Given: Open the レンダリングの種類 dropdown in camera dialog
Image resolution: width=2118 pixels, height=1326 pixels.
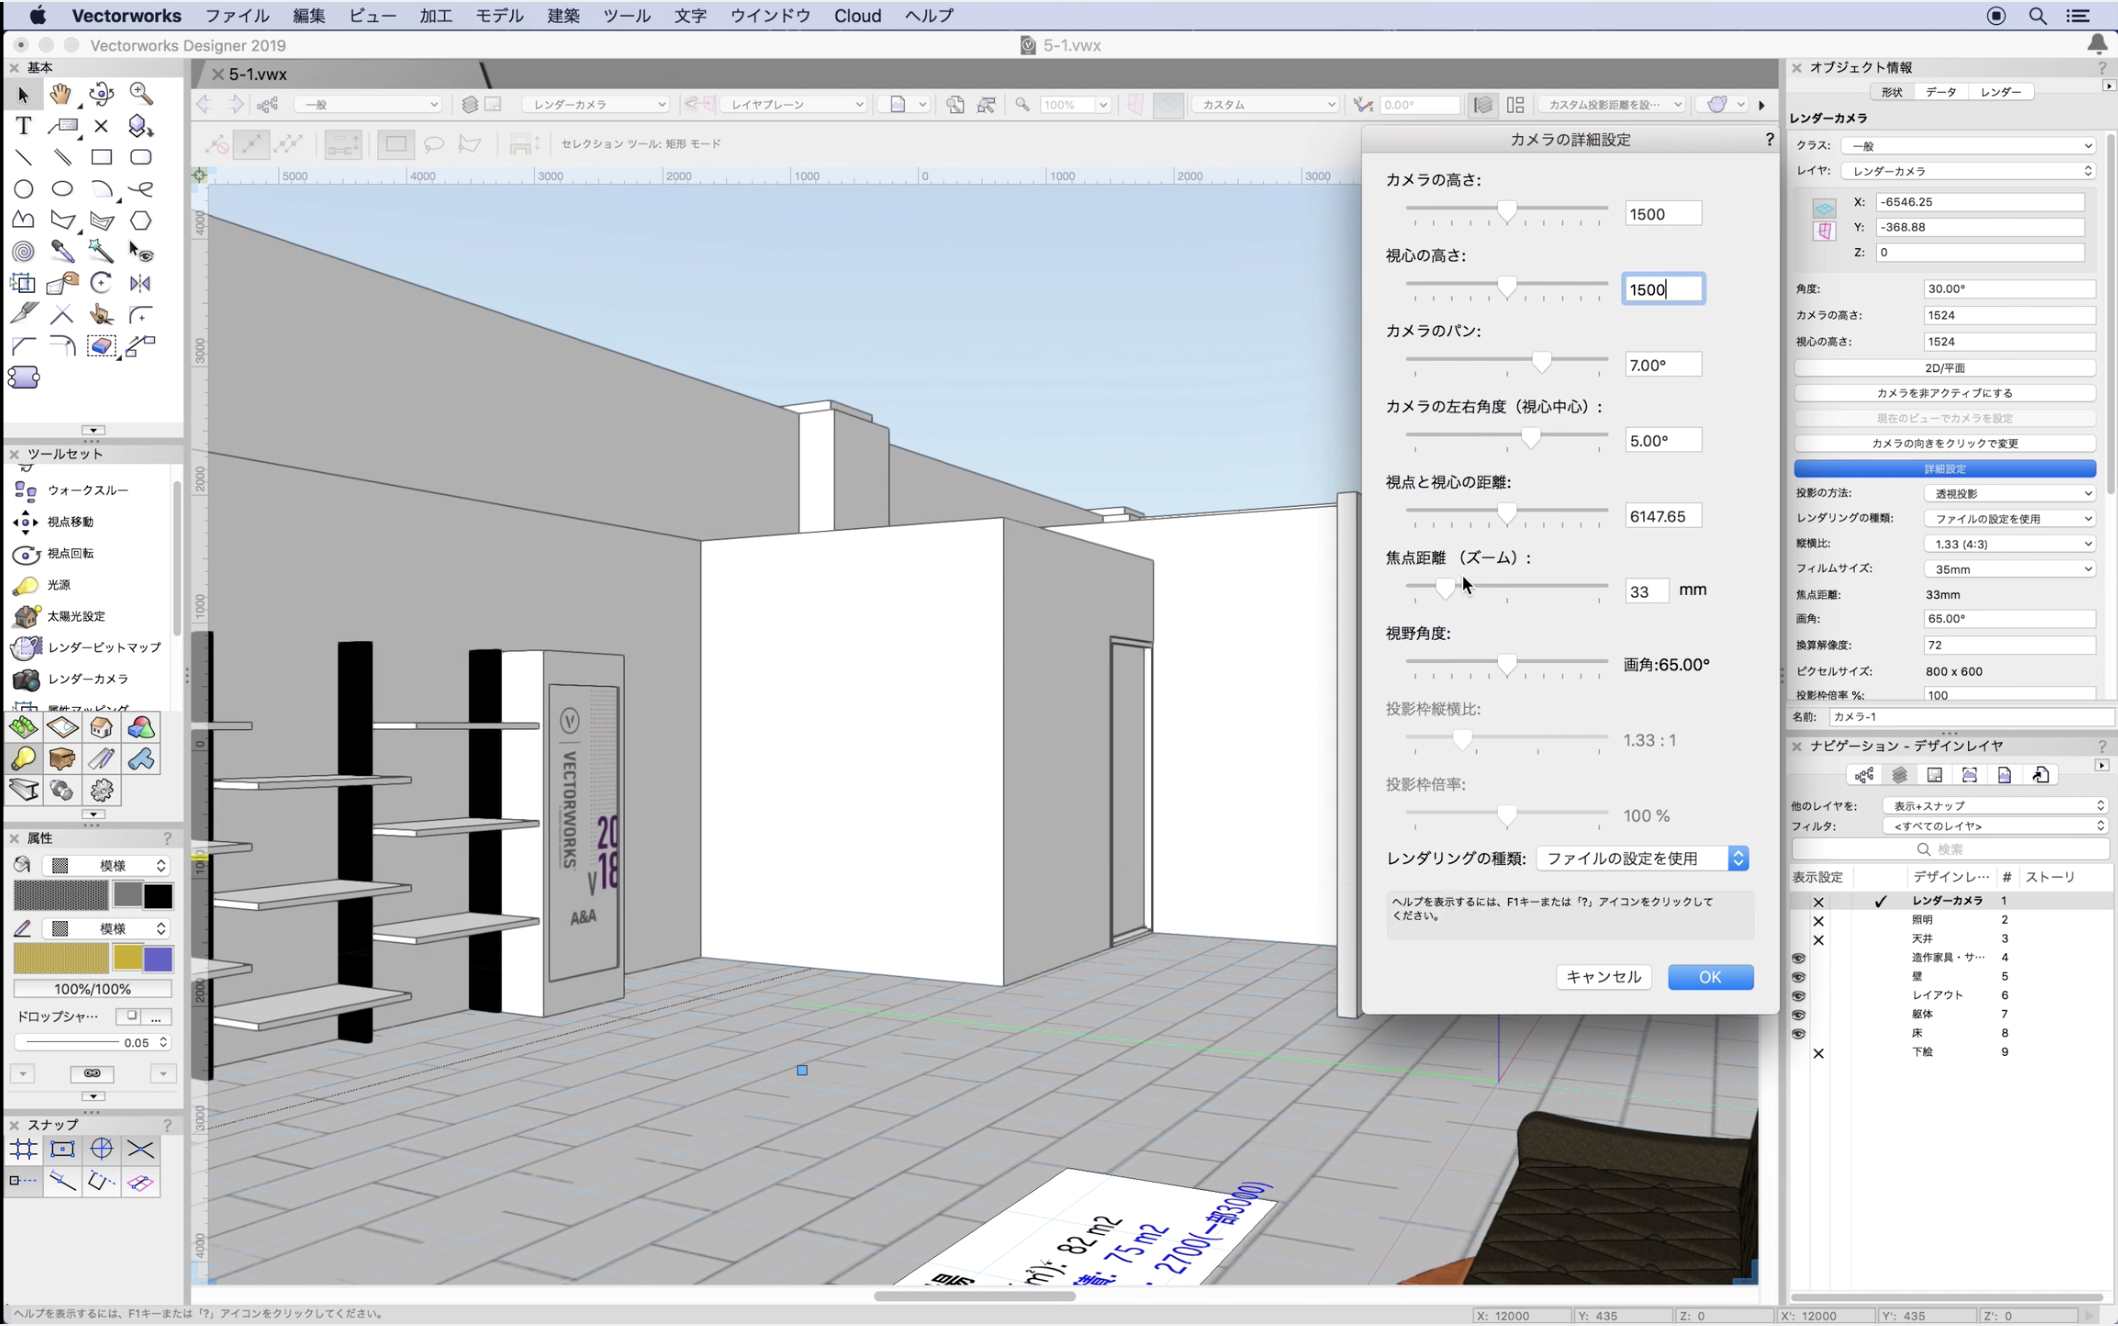Looking at the screenshot, I should click(1642, 858).
